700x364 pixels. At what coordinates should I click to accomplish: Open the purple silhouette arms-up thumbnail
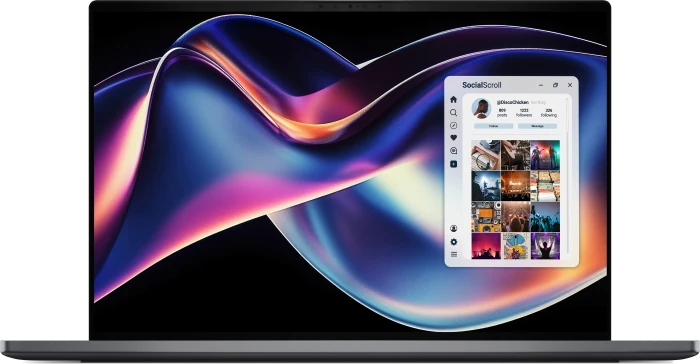(x=545, y=246)
